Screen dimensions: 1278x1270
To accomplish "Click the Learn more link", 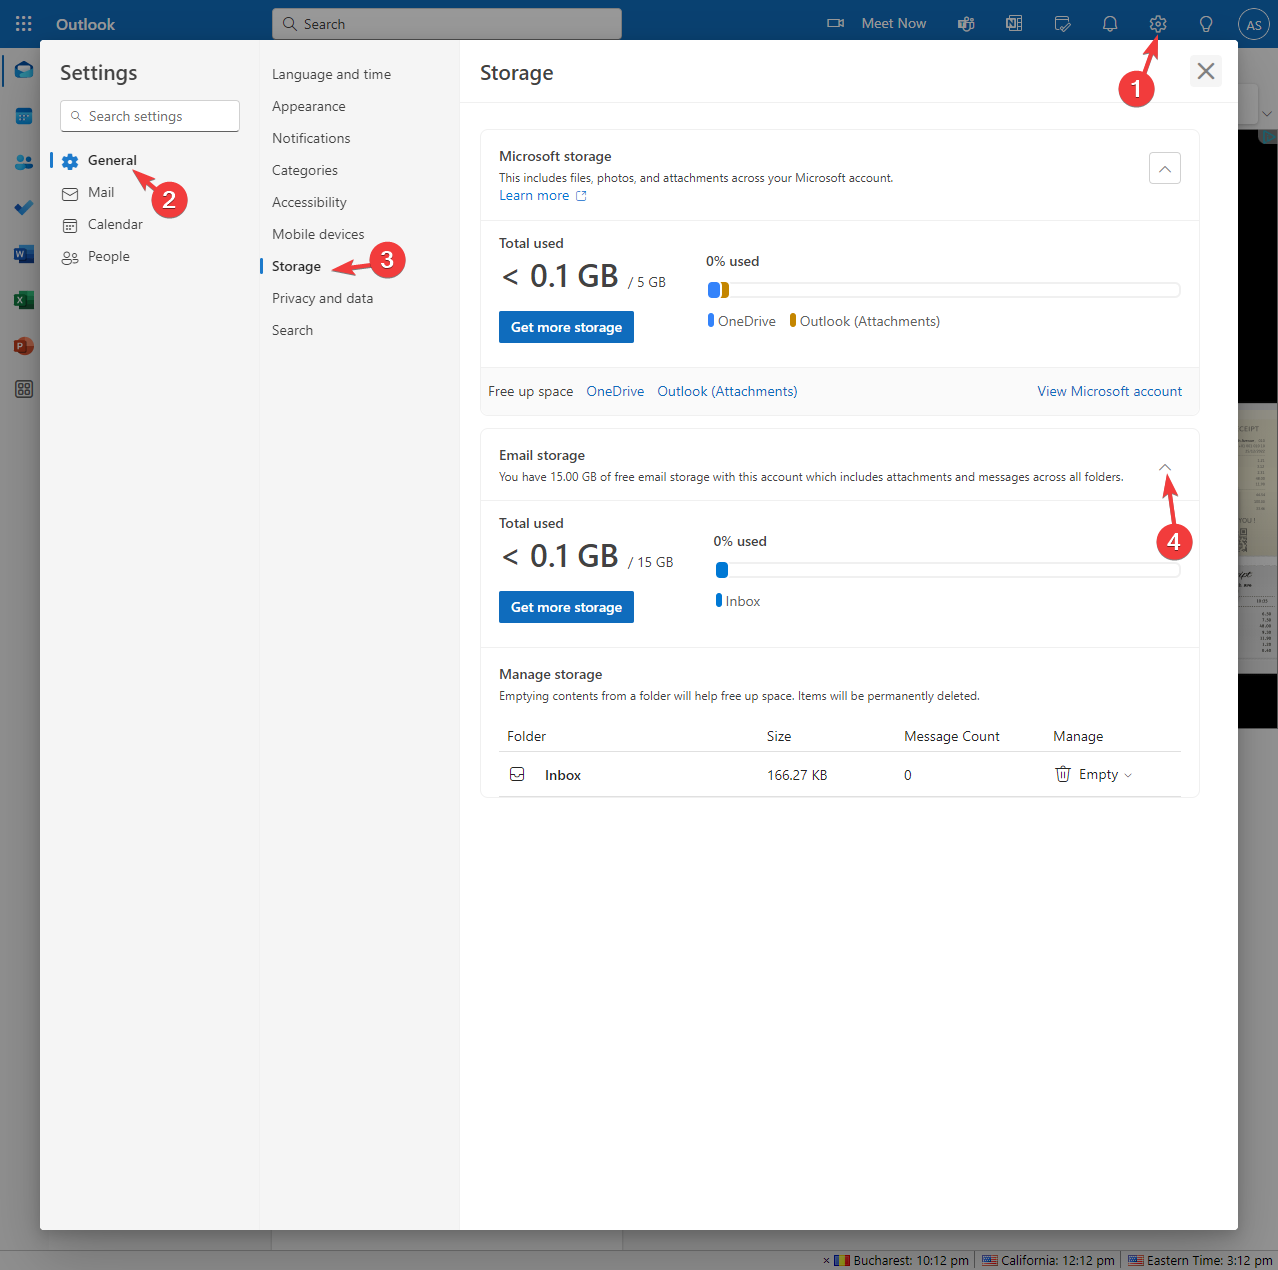I will click(534, 195).
